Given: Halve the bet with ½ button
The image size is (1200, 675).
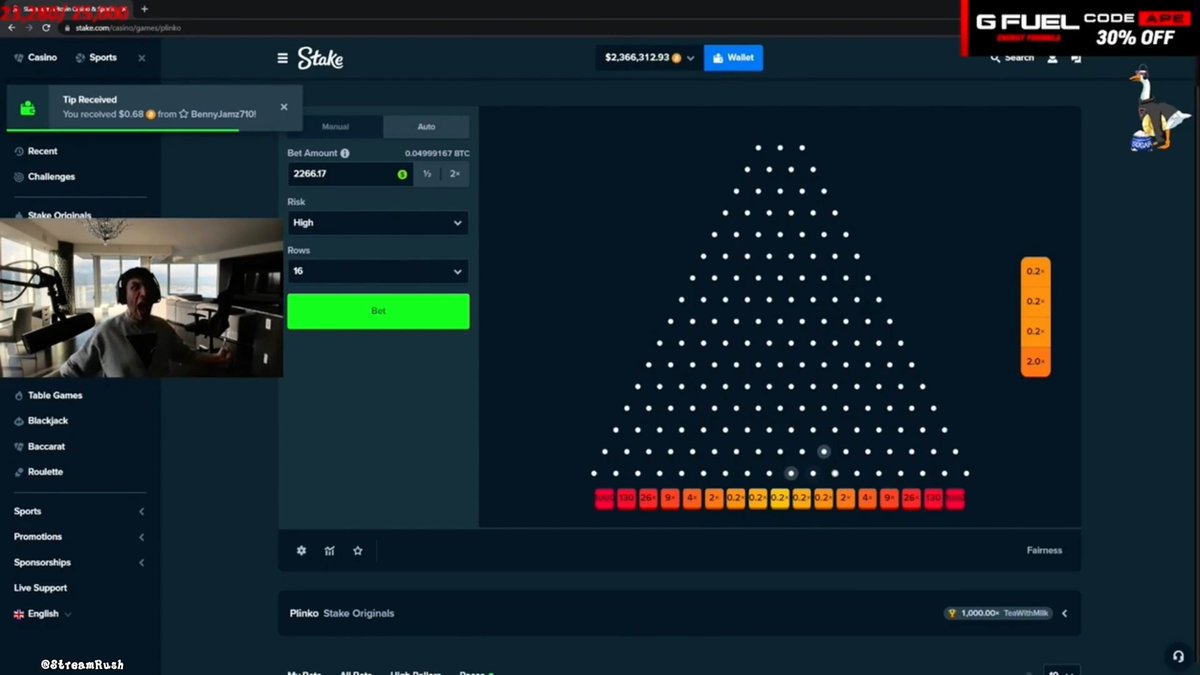Looking at the screenshot, I should [427, 174].
